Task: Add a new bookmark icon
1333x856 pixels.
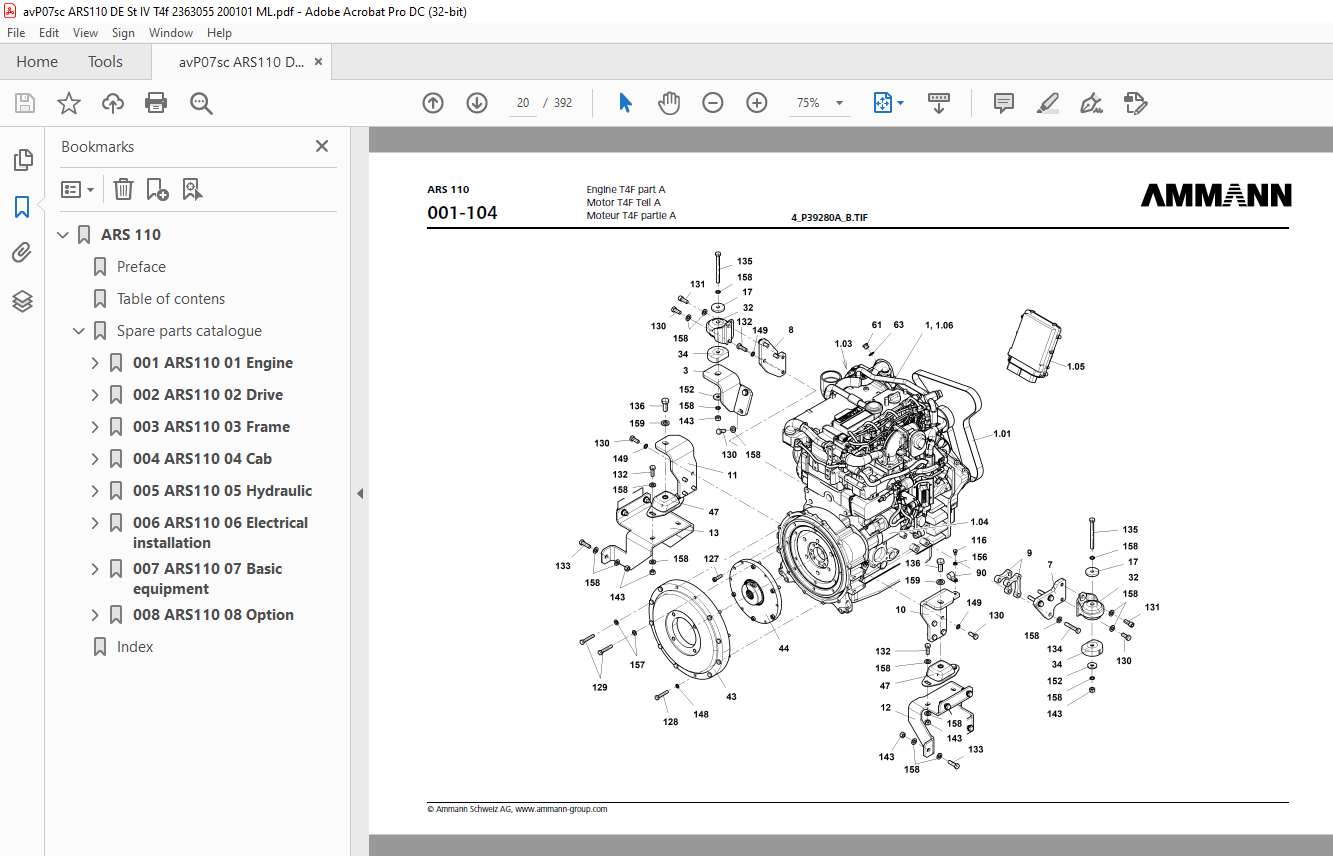Action: pos(158,189)
